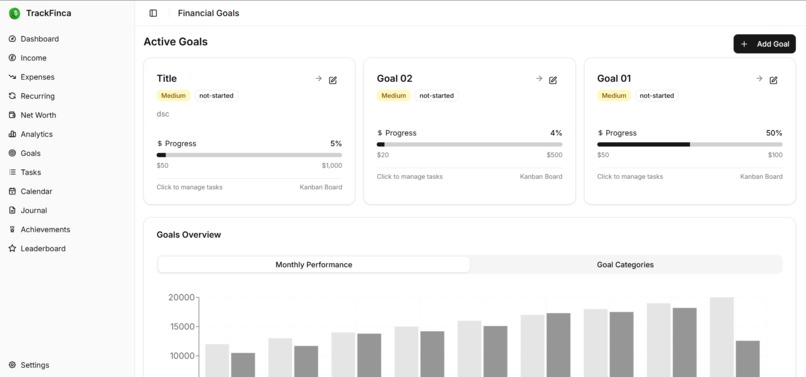Screen dimensions: 806x377
Task: Click the Recurring refresh icon
Action: [x=12, y=96]
